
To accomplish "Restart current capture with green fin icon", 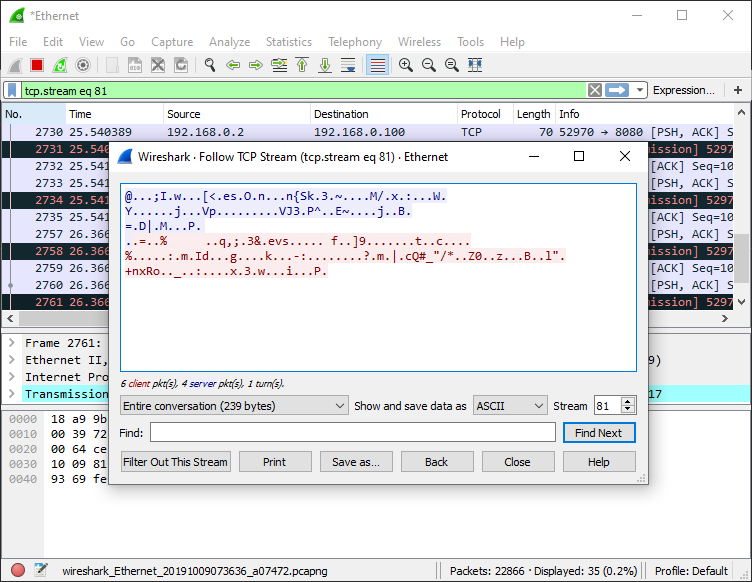I will pos(60,65).
